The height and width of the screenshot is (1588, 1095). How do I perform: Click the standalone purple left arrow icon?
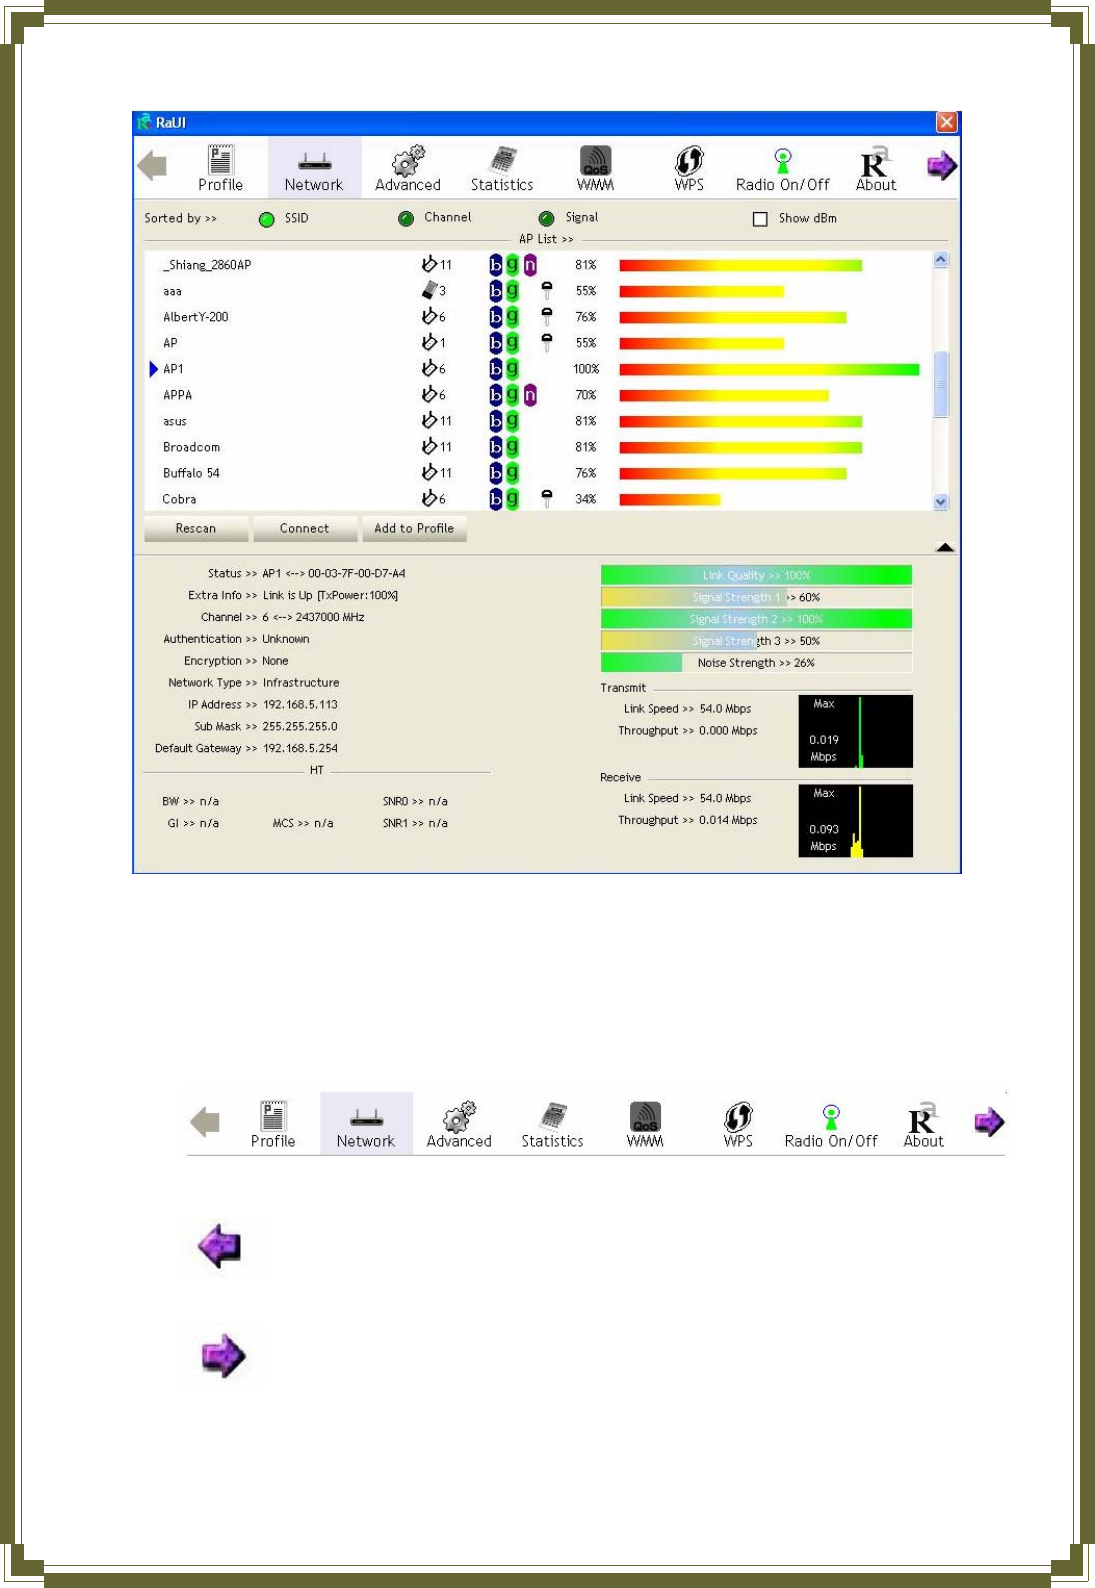click(x=220, y=1246)
